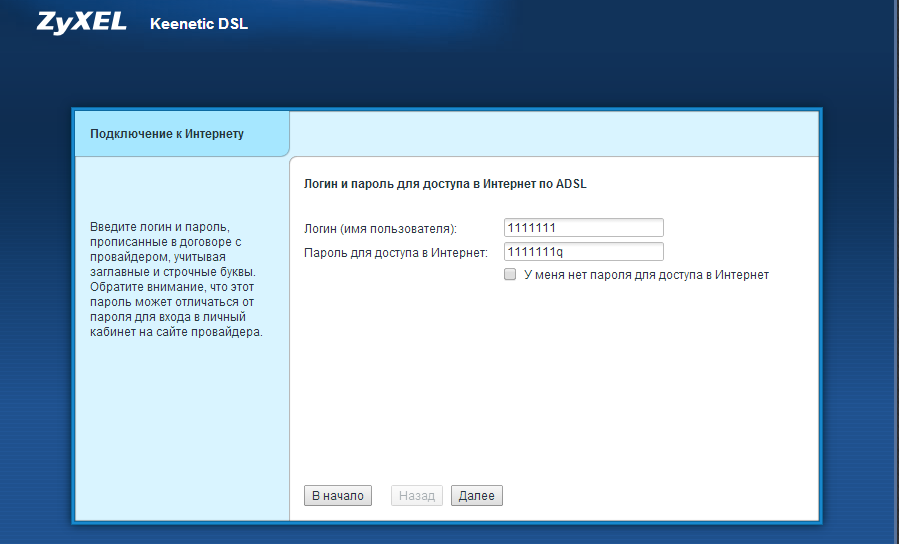
Task: Click the Логин (имя пользователя) input field
Action: [x=584, y=228]
